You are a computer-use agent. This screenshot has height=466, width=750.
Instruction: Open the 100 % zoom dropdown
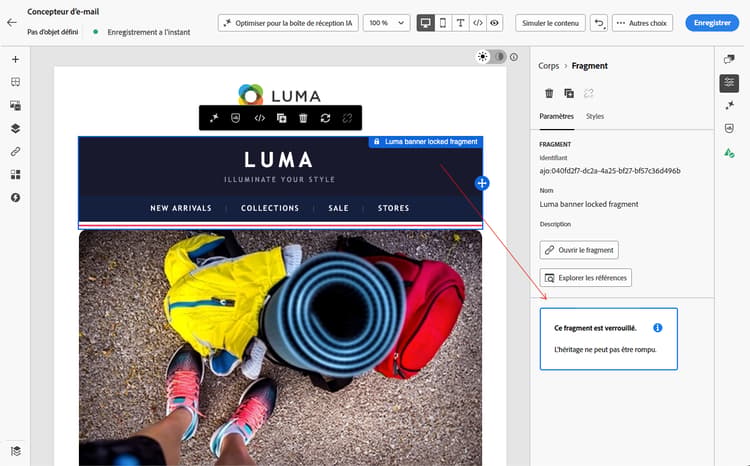coord(386,22)
